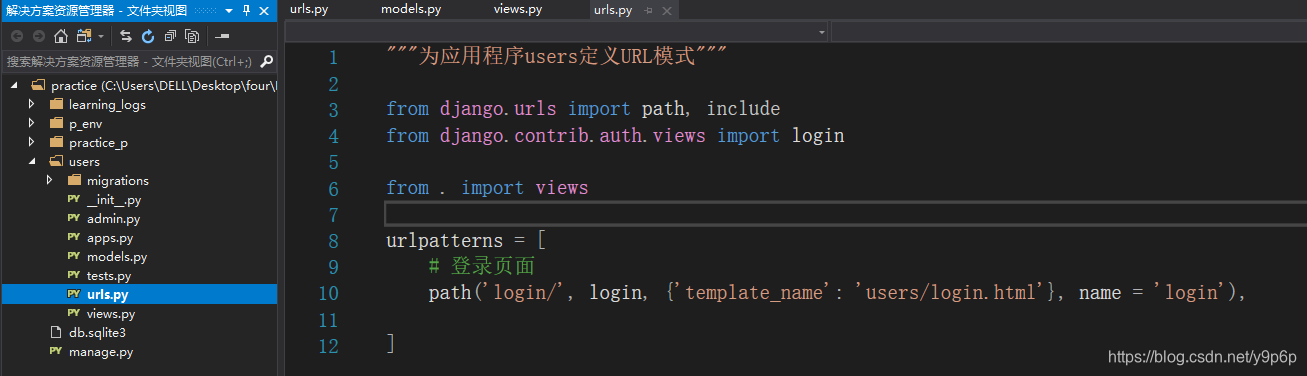Screen dimensions: 1307x376
Task: Select admin.py in the tree
Action: coord(113,218)
